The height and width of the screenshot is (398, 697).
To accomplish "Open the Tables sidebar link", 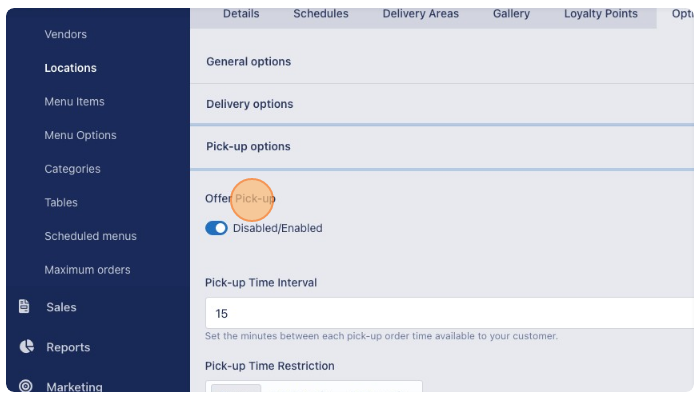I will click(x=61, y=203).
